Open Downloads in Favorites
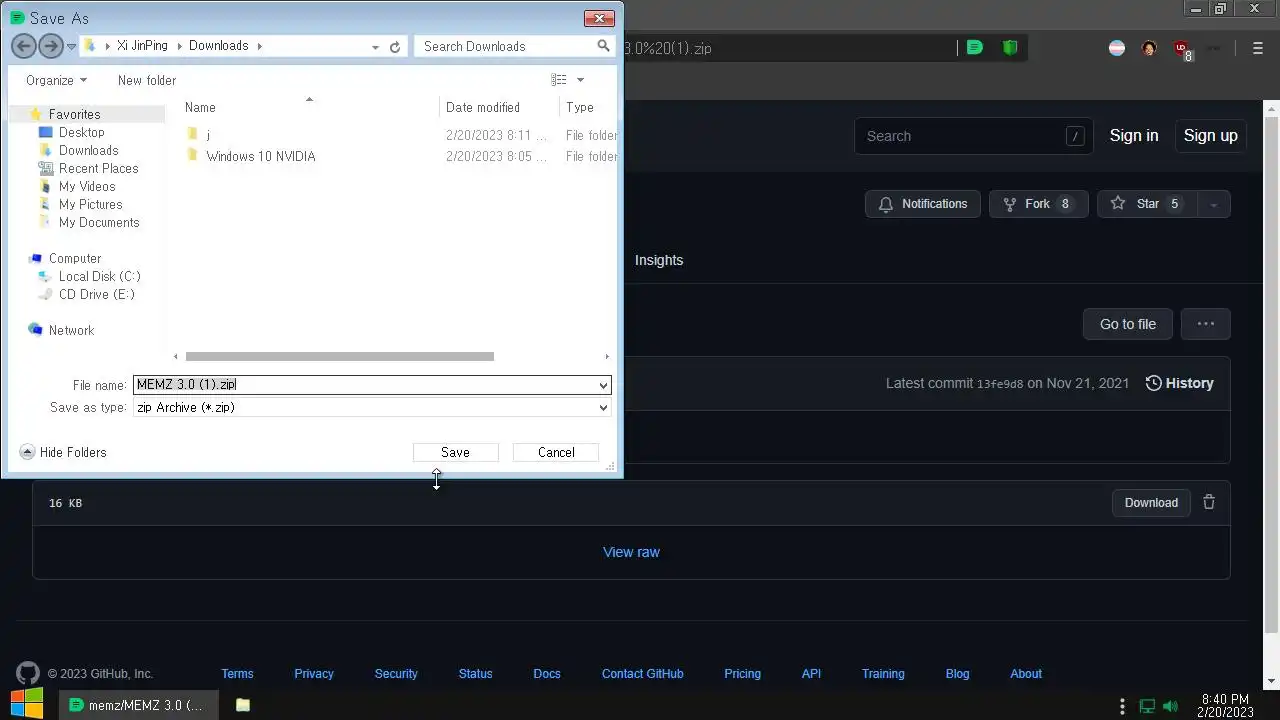 click(x=88, y=150)
